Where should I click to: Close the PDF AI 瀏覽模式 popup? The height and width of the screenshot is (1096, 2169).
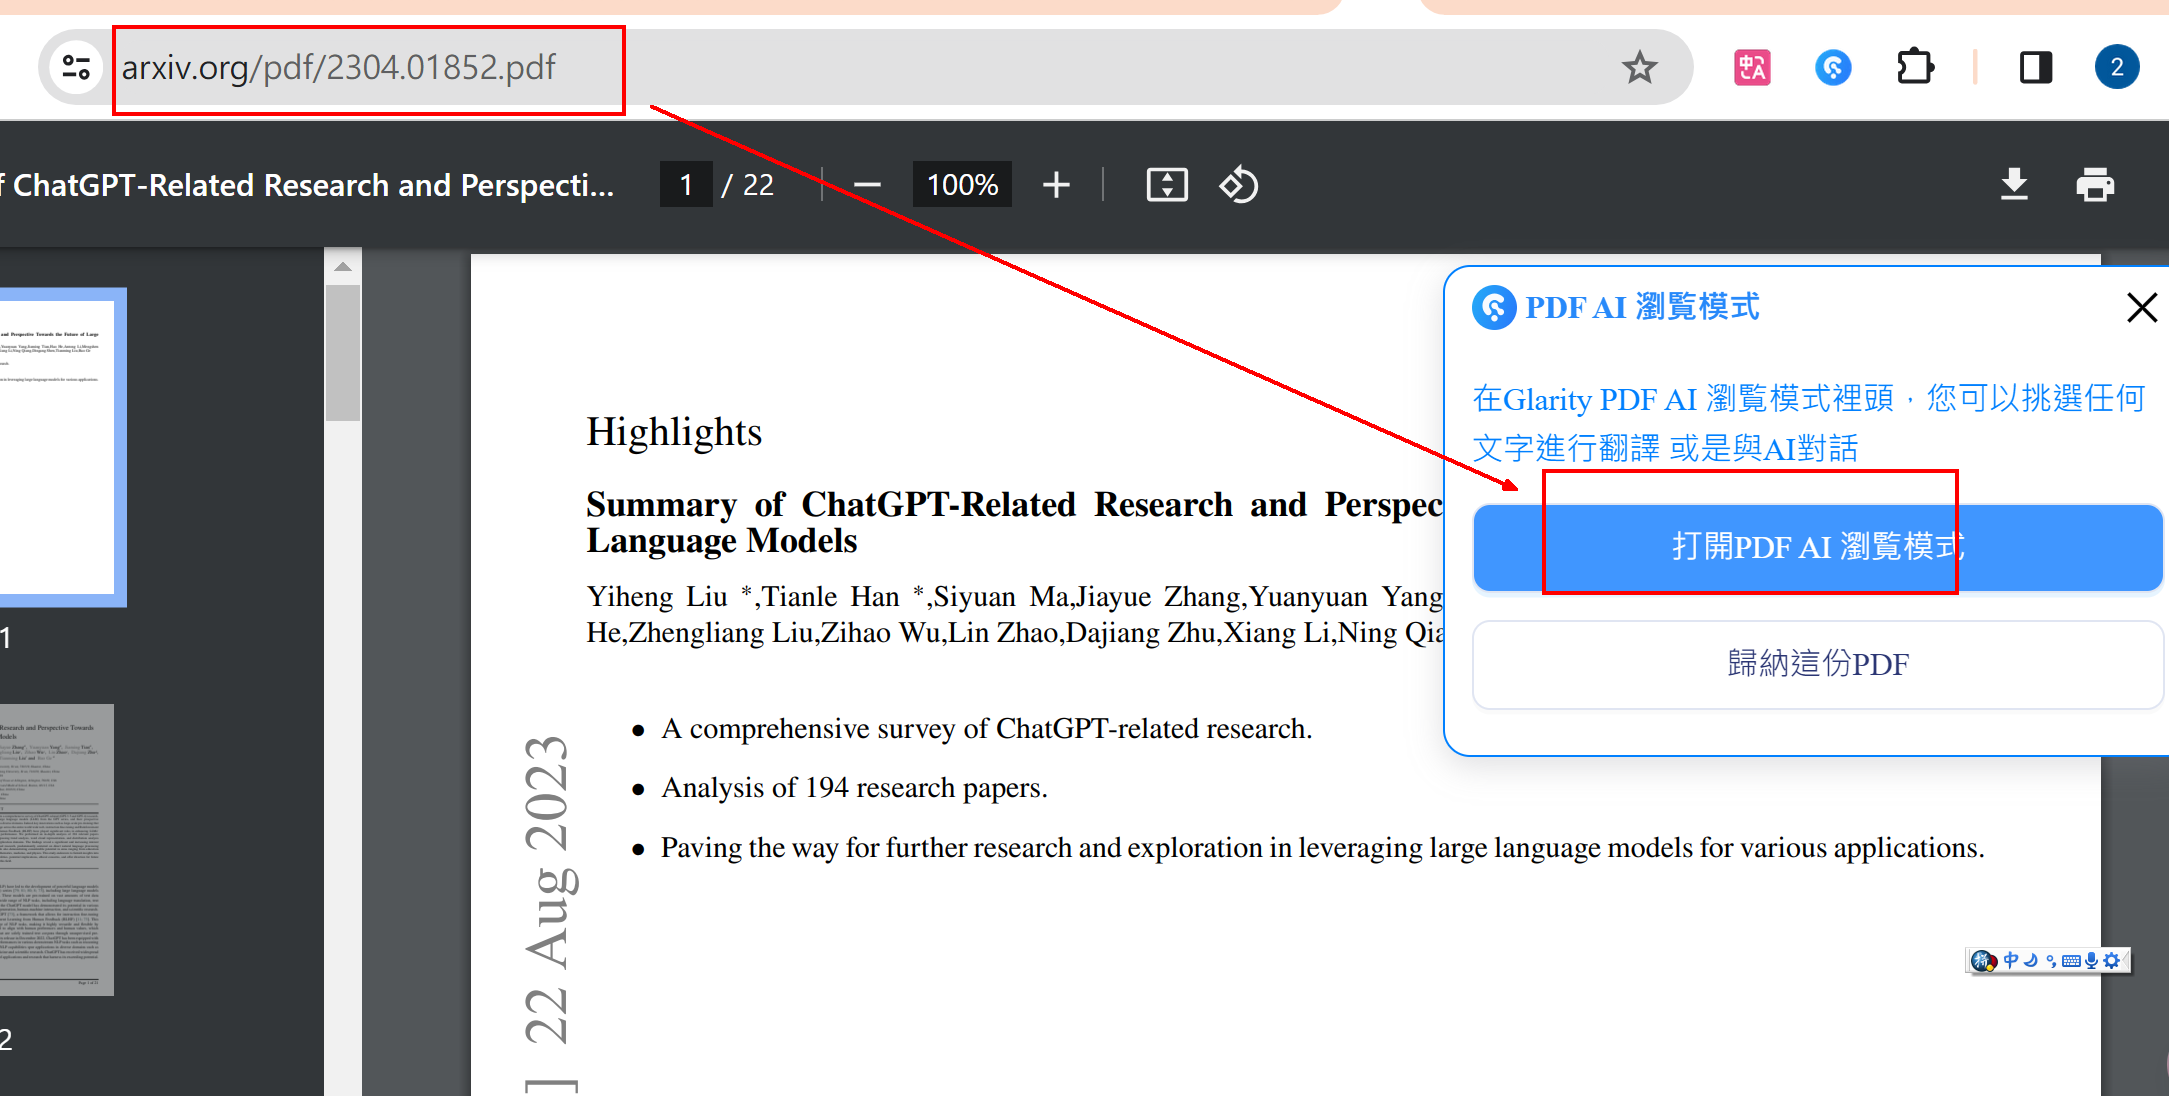(x=2142, y=307)
